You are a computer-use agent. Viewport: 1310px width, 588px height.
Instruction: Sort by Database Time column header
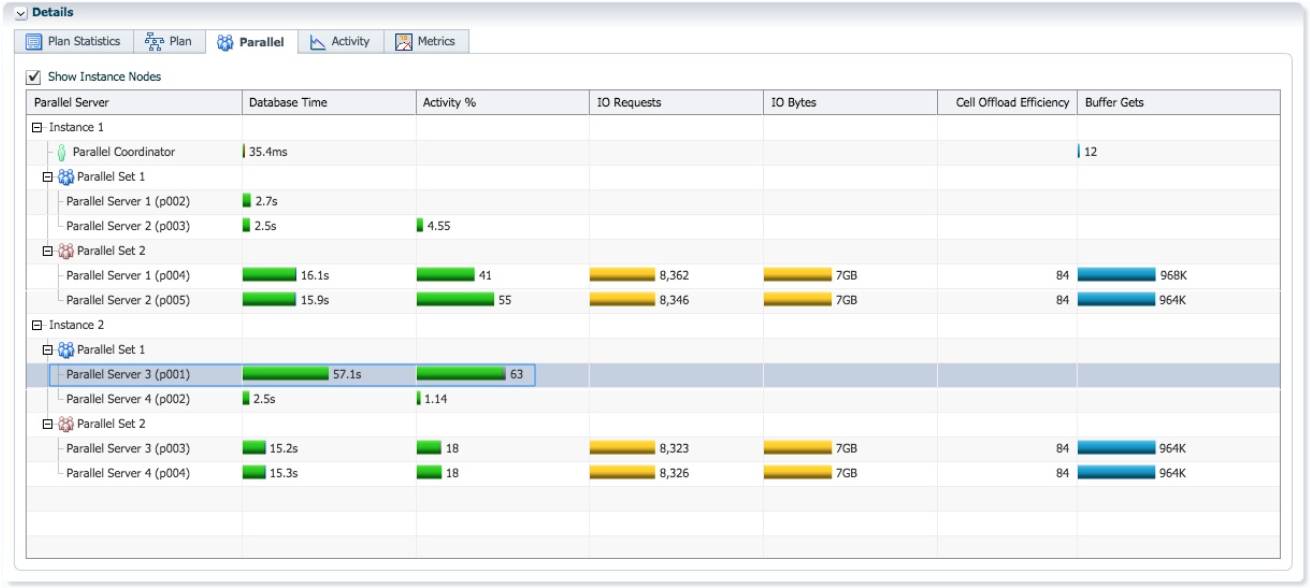pyautogui.click(x=329, y=103)
